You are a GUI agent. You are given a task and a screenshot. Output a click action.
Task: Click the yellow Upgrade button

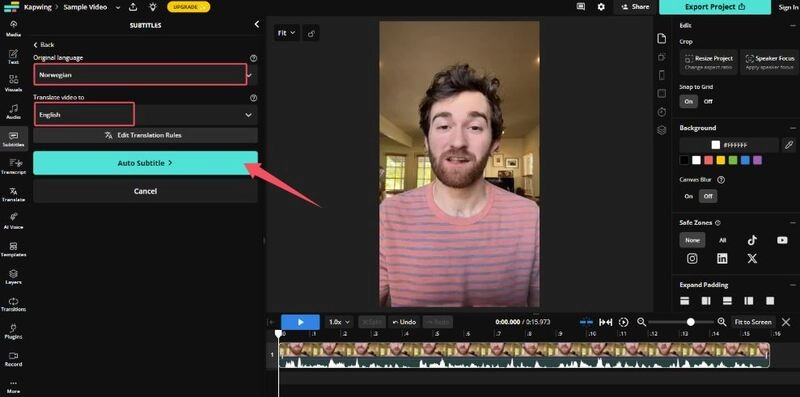[x=188, y=7]
